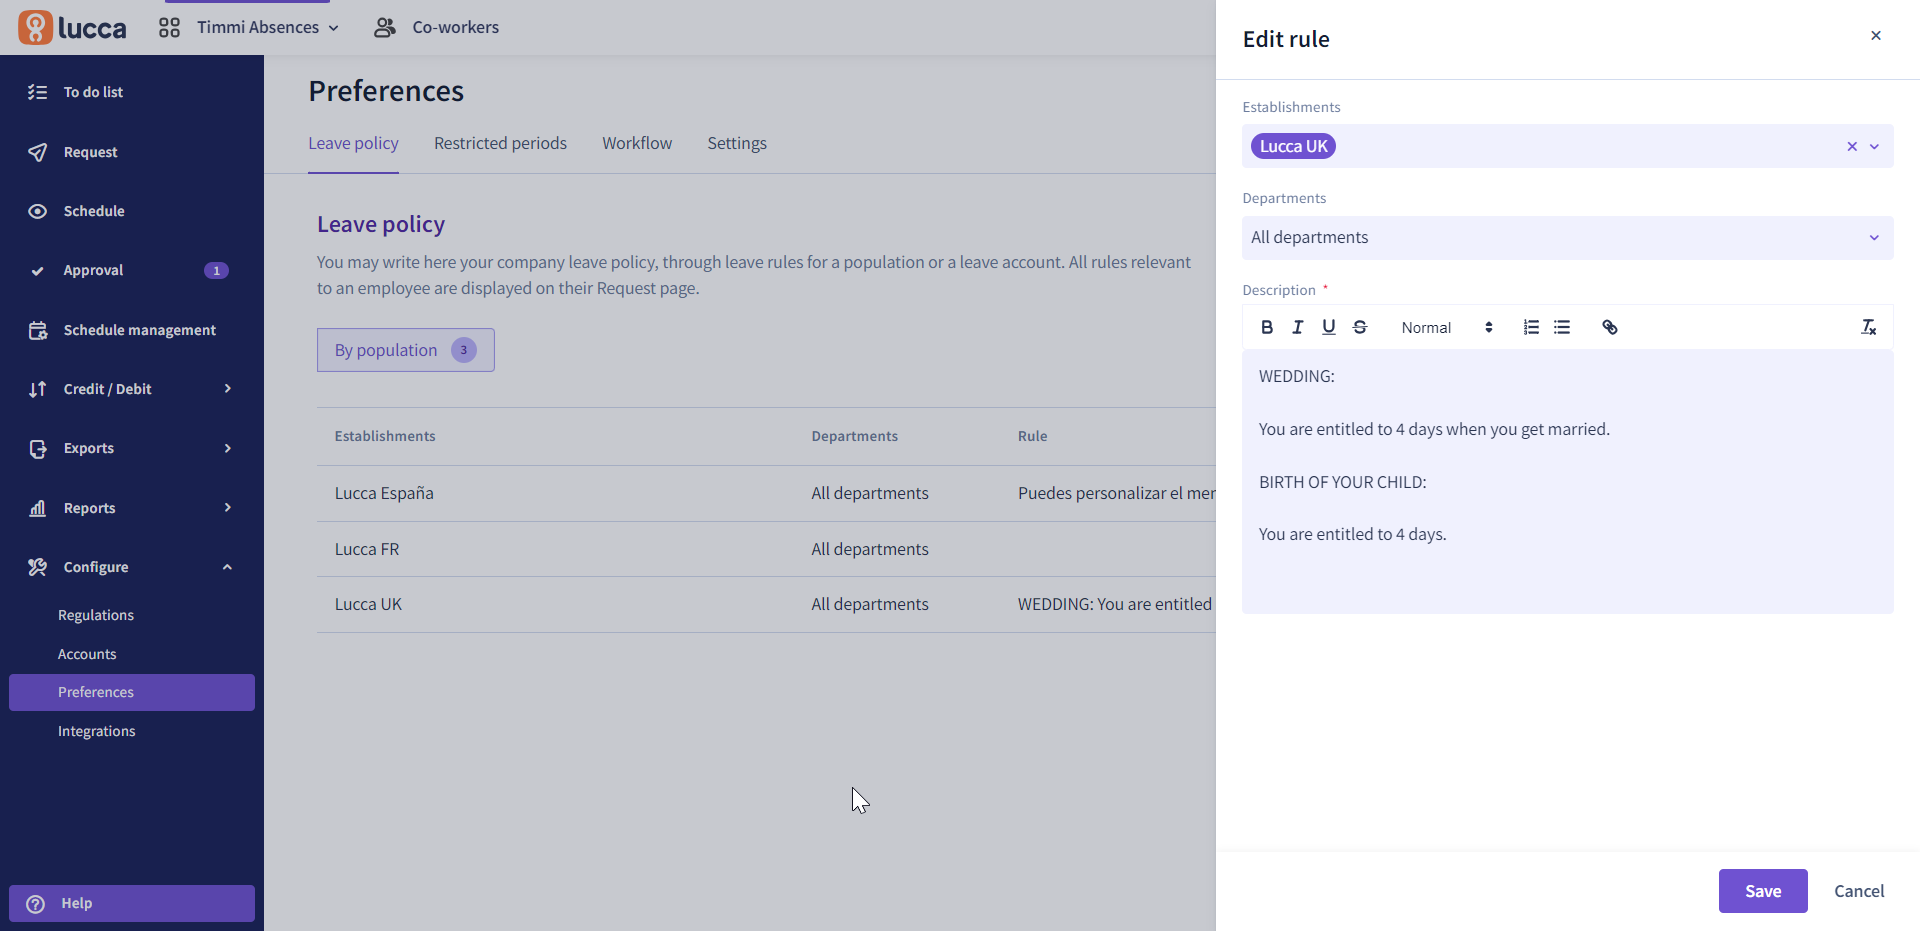Viewport: 1920px width, 931px height.
Task: Toggle italic formatting in the editor
Action: pyautogui.click(x=1298, y=327)
